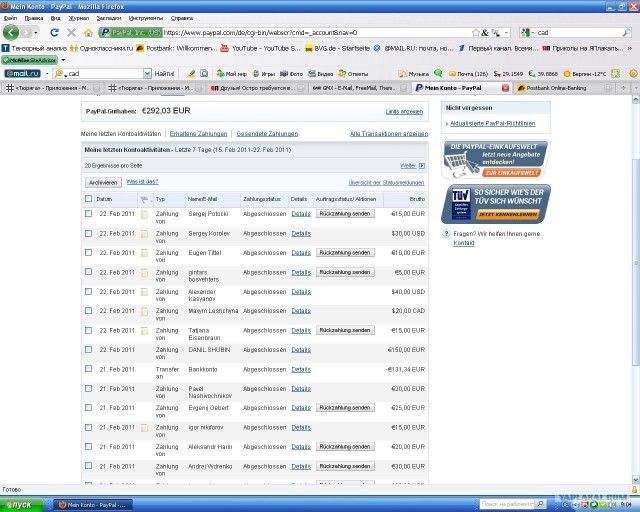Image resolution: width=640 pixels, height=512 pixels.
Task: Click the flag icon in the table header
Action: click(x=144, y=199)
